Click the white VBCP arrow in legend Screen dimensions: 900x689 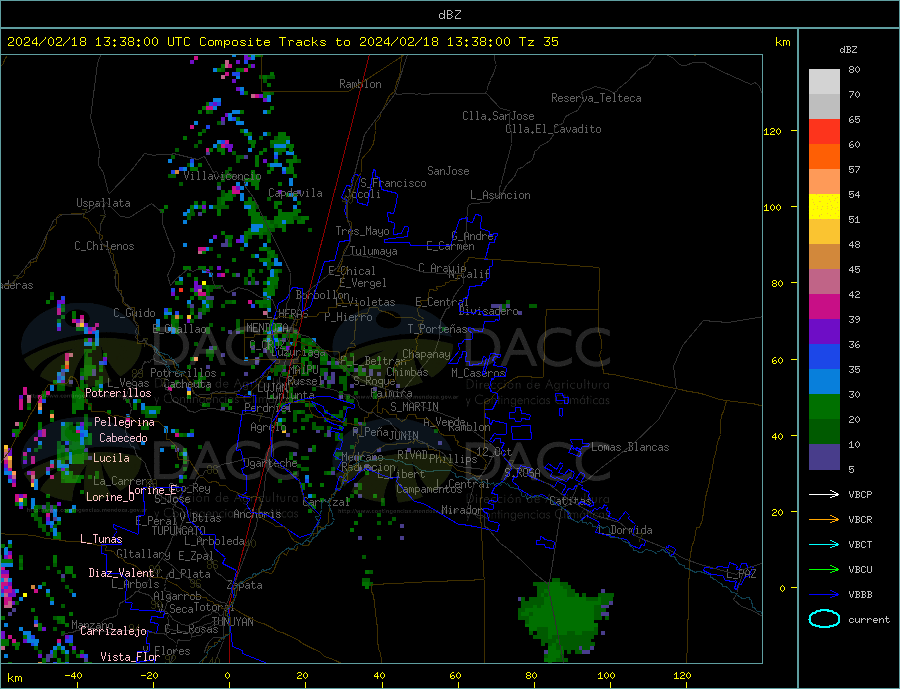coord(826,494)
